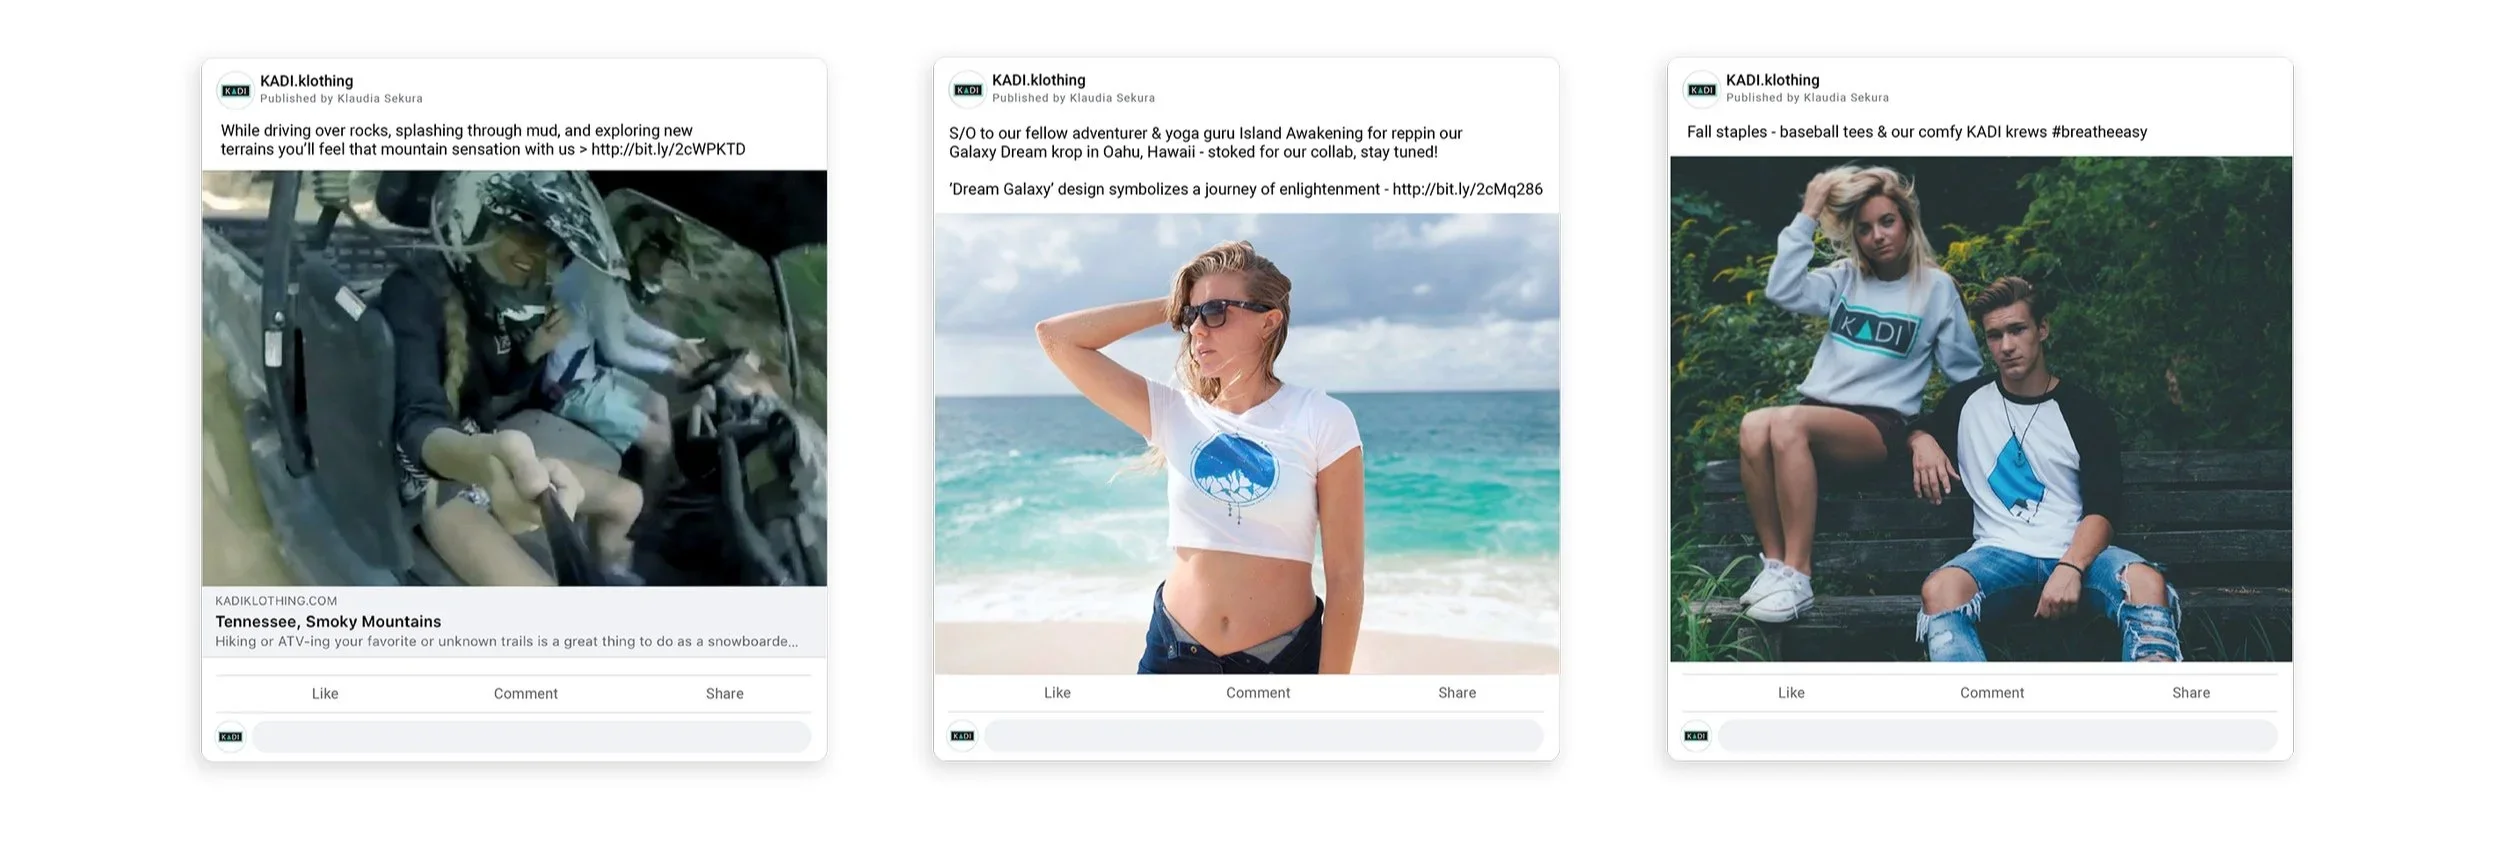Like the Galaxy Dream krop beach post

pyautogui.click(x=1057, y=693)
